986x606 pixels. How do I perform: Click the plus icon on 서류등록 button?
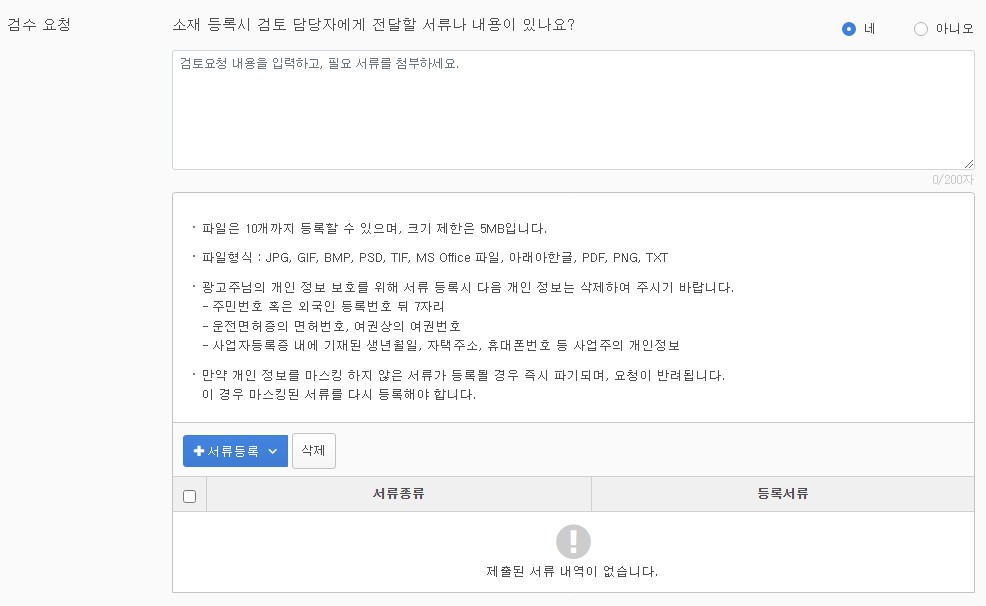pos(197,451)
